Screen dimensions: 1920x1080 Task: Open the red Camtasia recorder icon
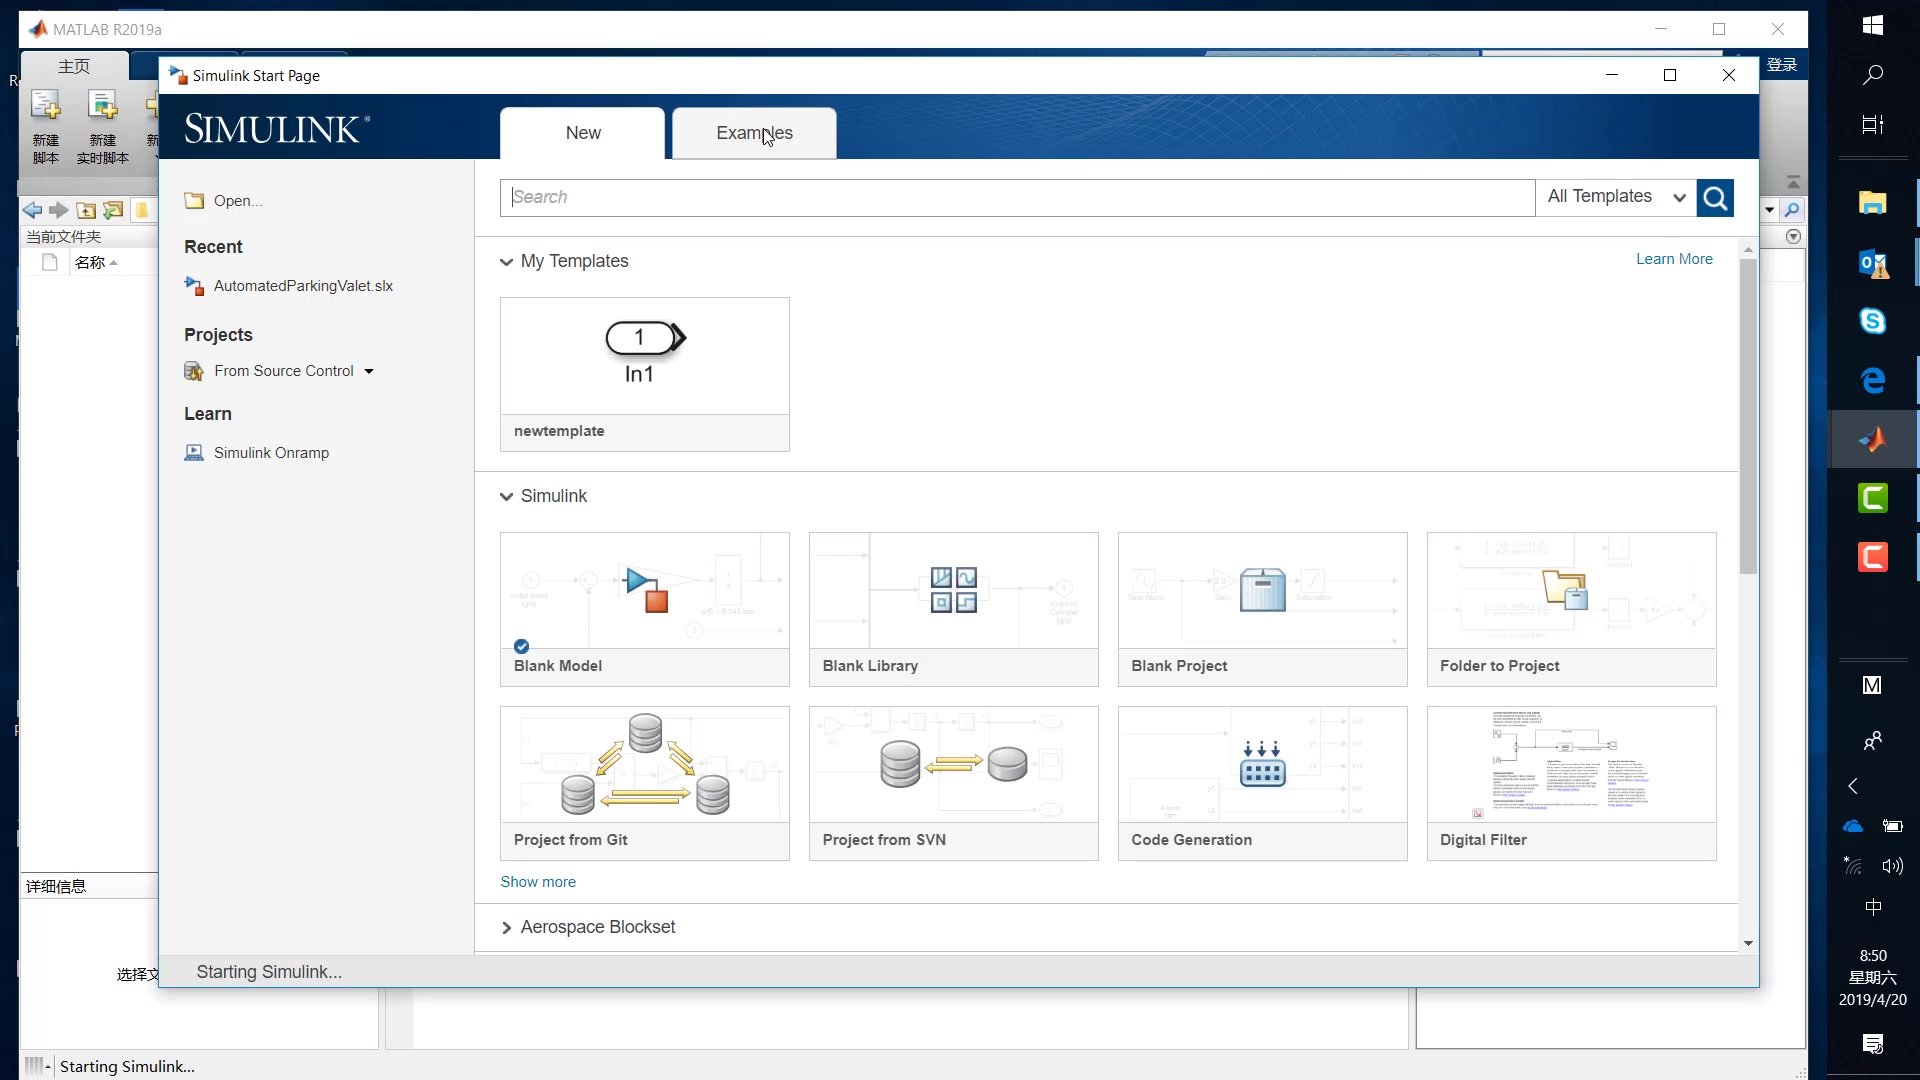(1873, 557)
